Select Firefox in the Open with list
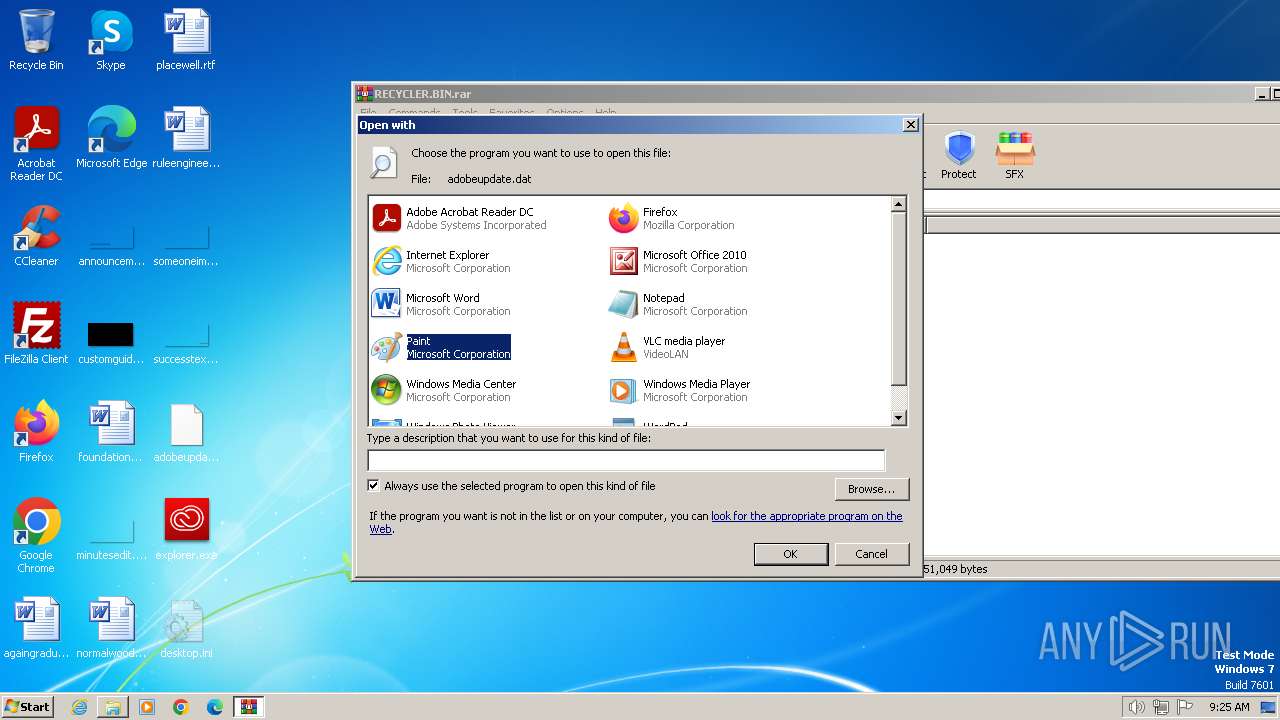 pos(672,218)
